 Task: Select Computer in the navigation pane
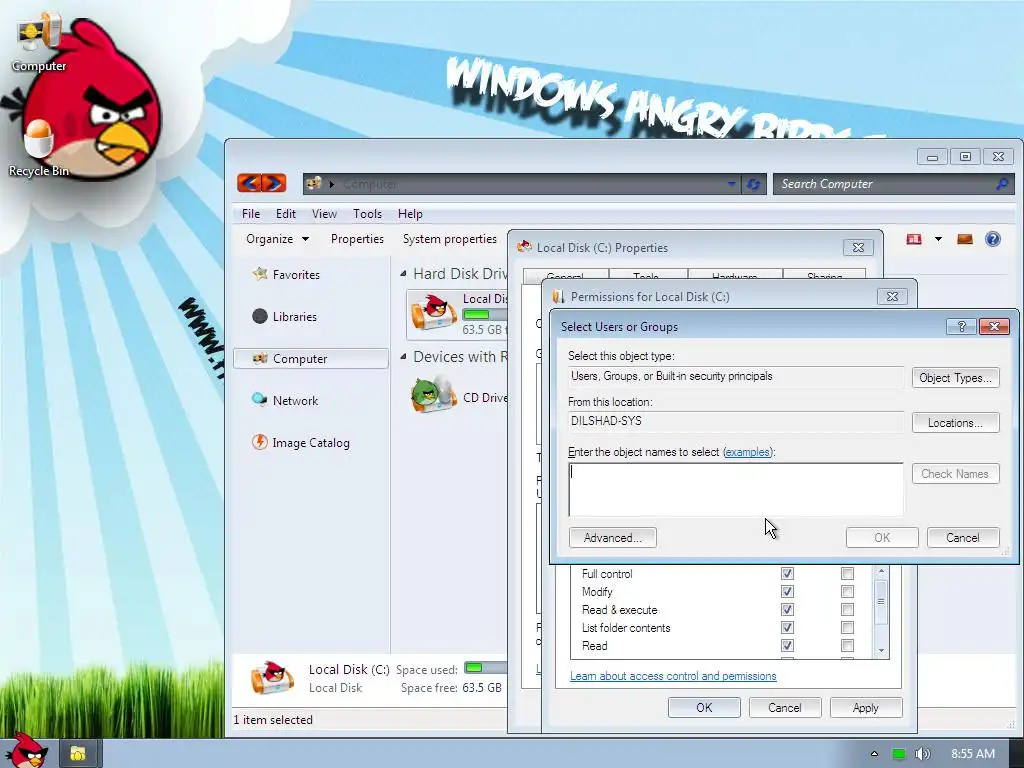click(311, 359)
